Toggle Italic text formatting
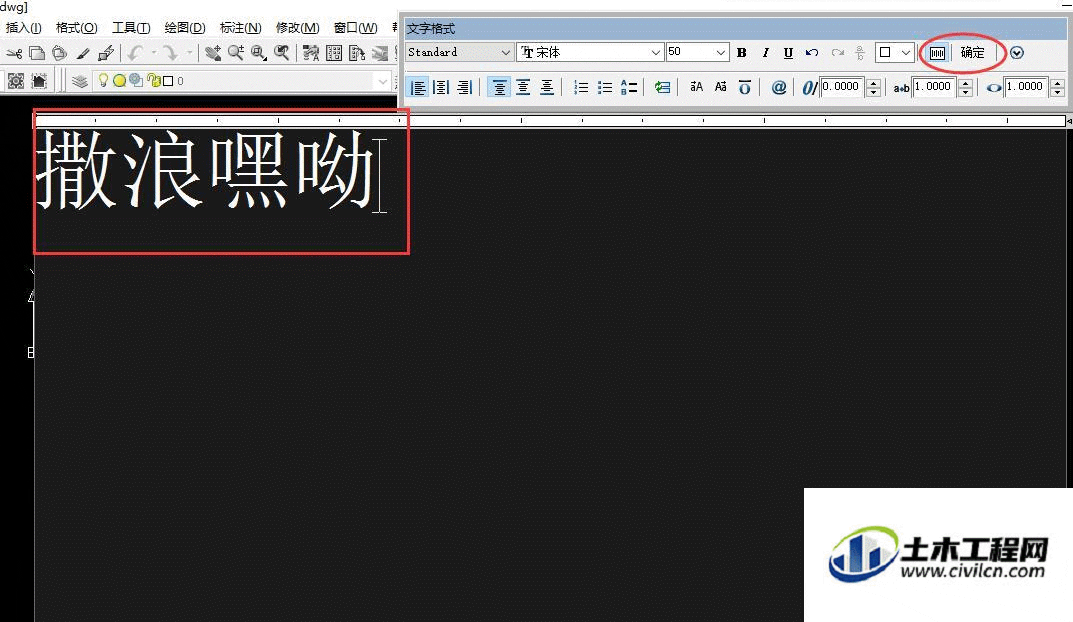 click(x=765, y=53)
